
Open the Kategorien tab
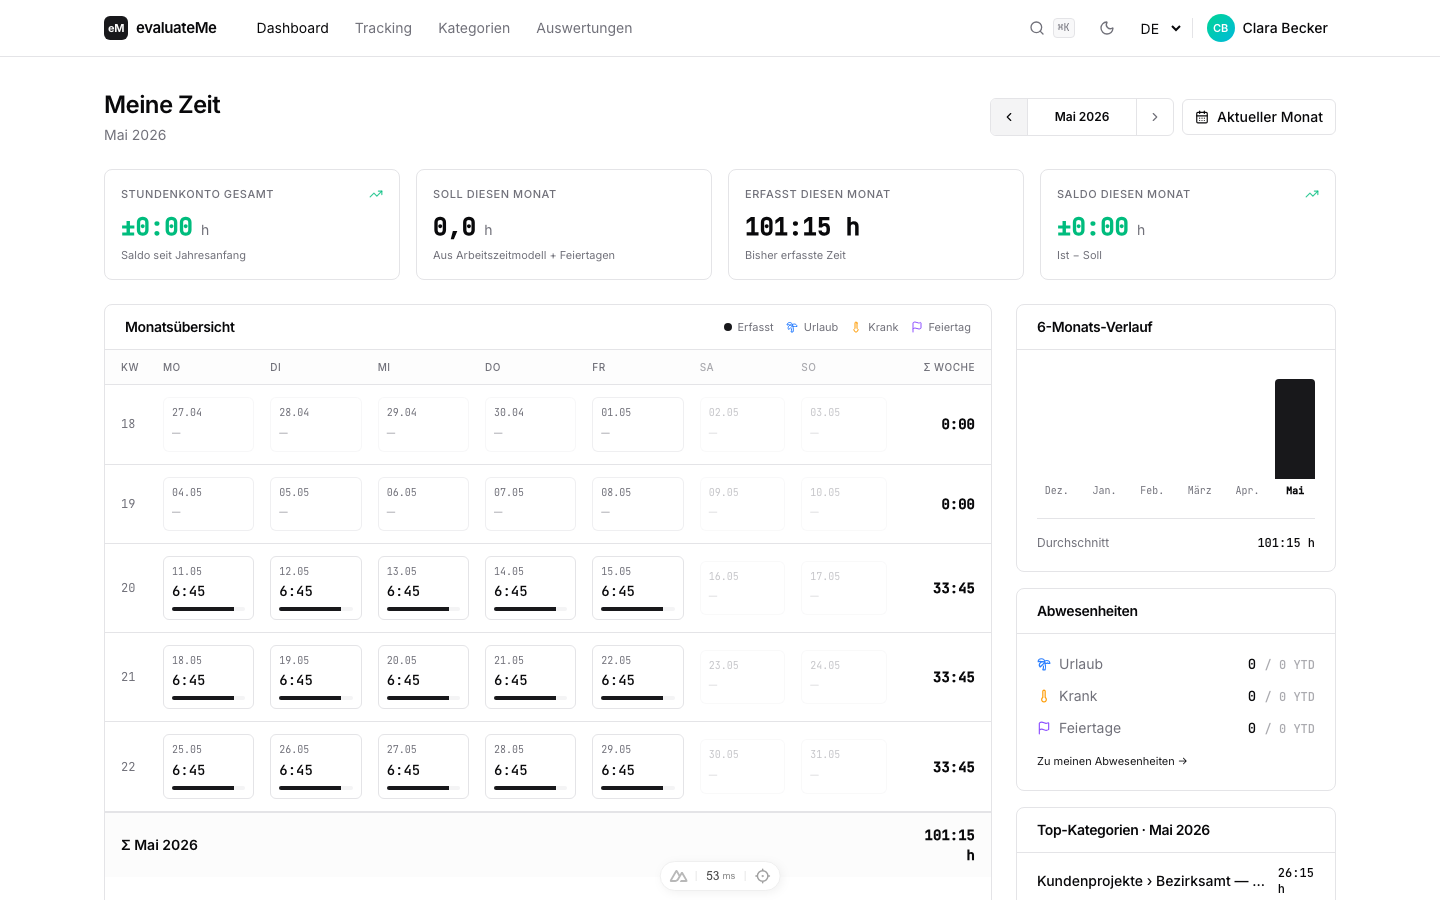point(474,28)
